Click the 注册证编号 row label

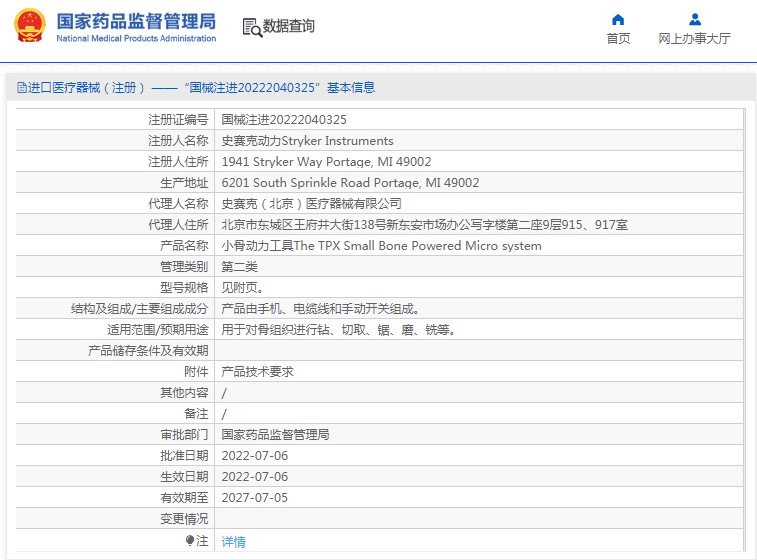[x=178, y=120]
